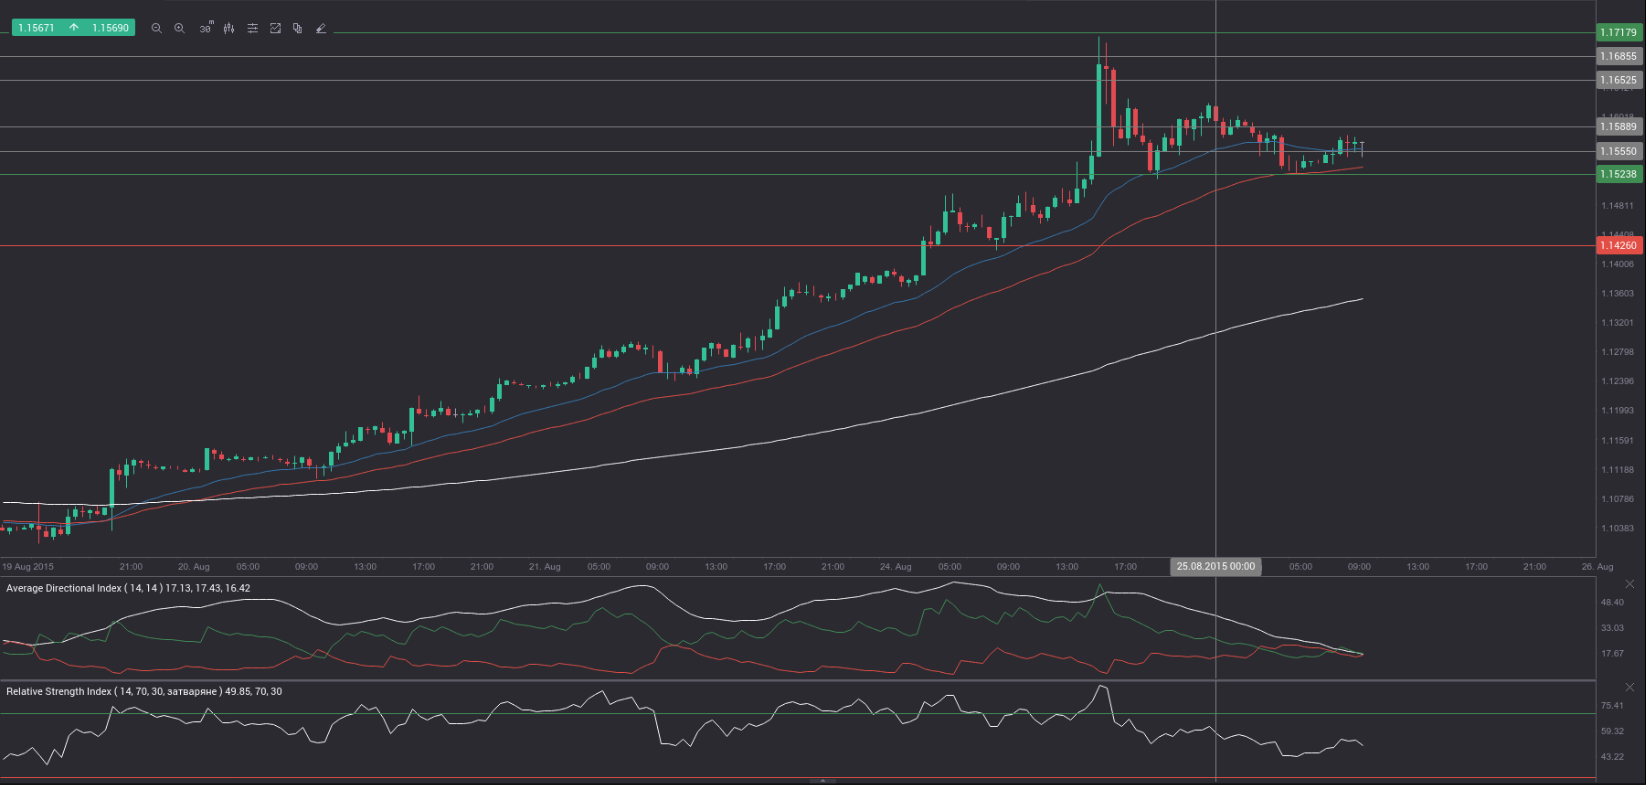Open the 30m timeframe selector
This screenshot has width=1646, height=785.
point(205,28)
